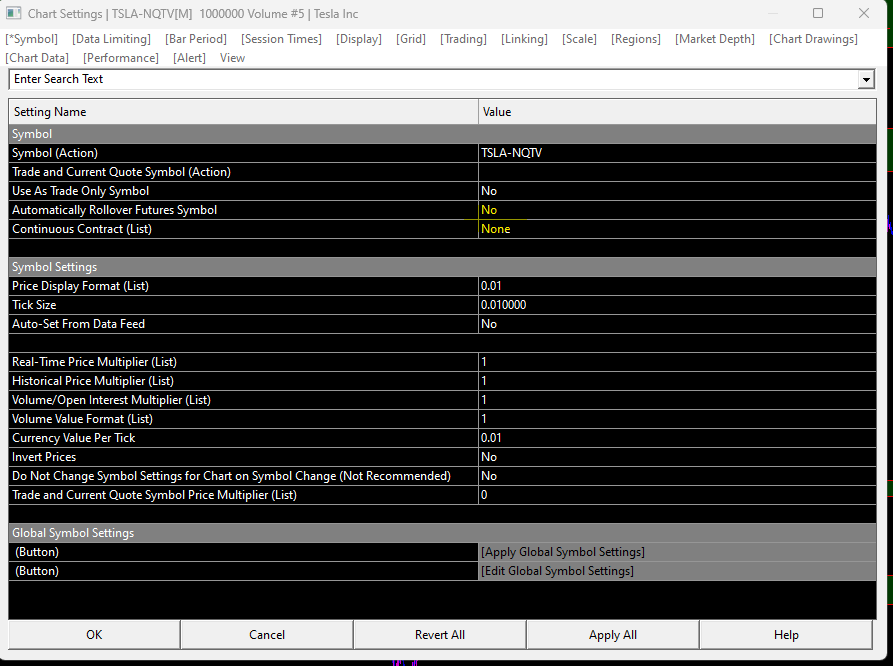Open the search text dropdown arrow
This screenshot has height=666, width=893.
pos(866,79)
